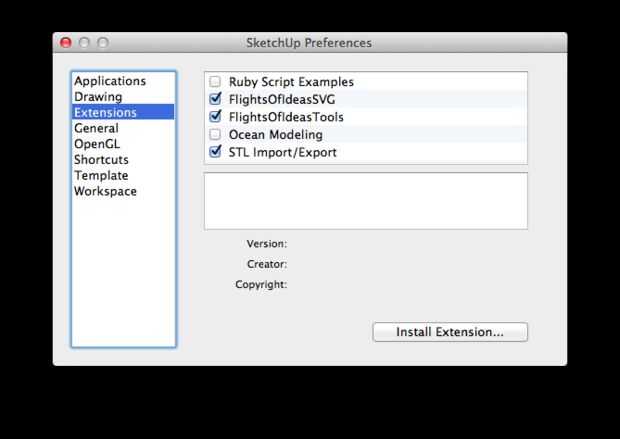Image resolution: width=620 pixels, height=439 pixels.
Task: Click the Install Extension... button
Action: [450, 332]
